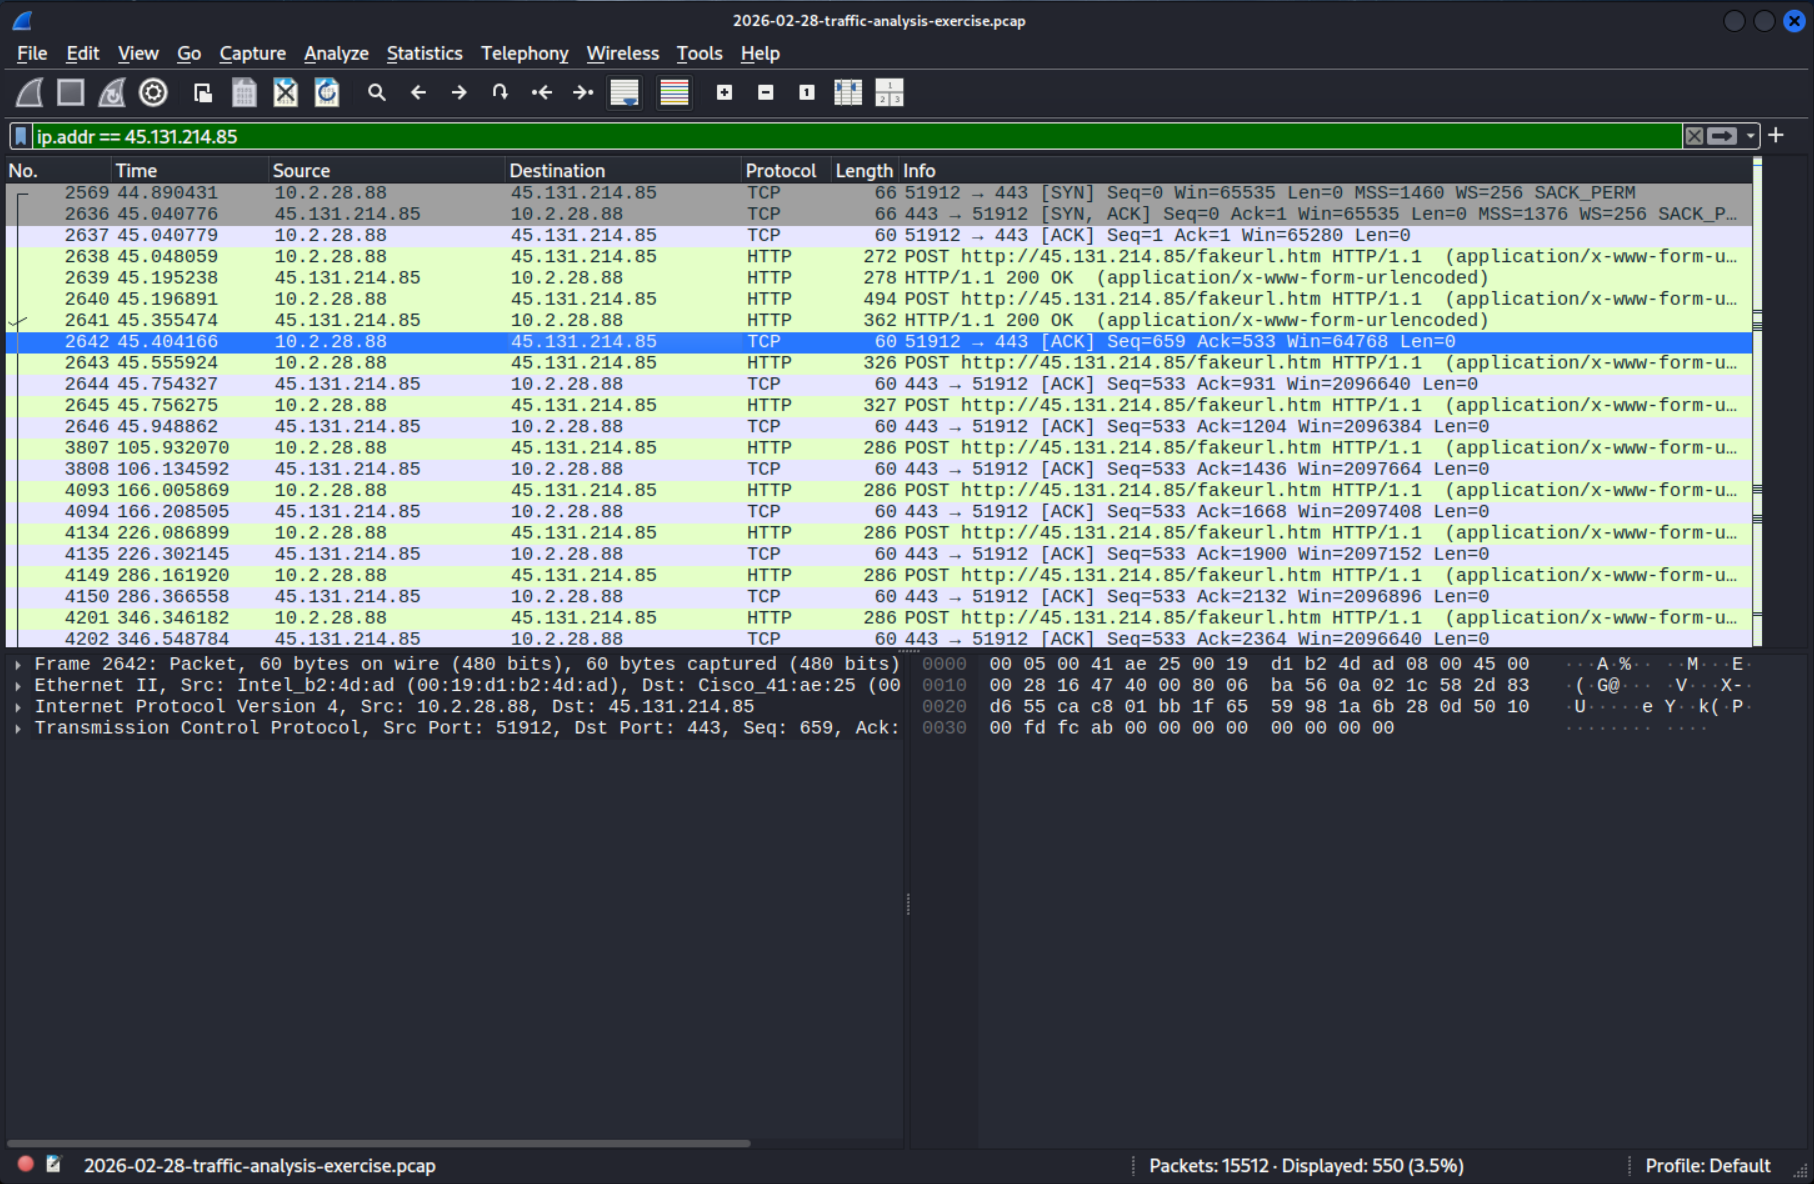Save this capture file icon
1814x1184 pixels.
tap(244, 93)
